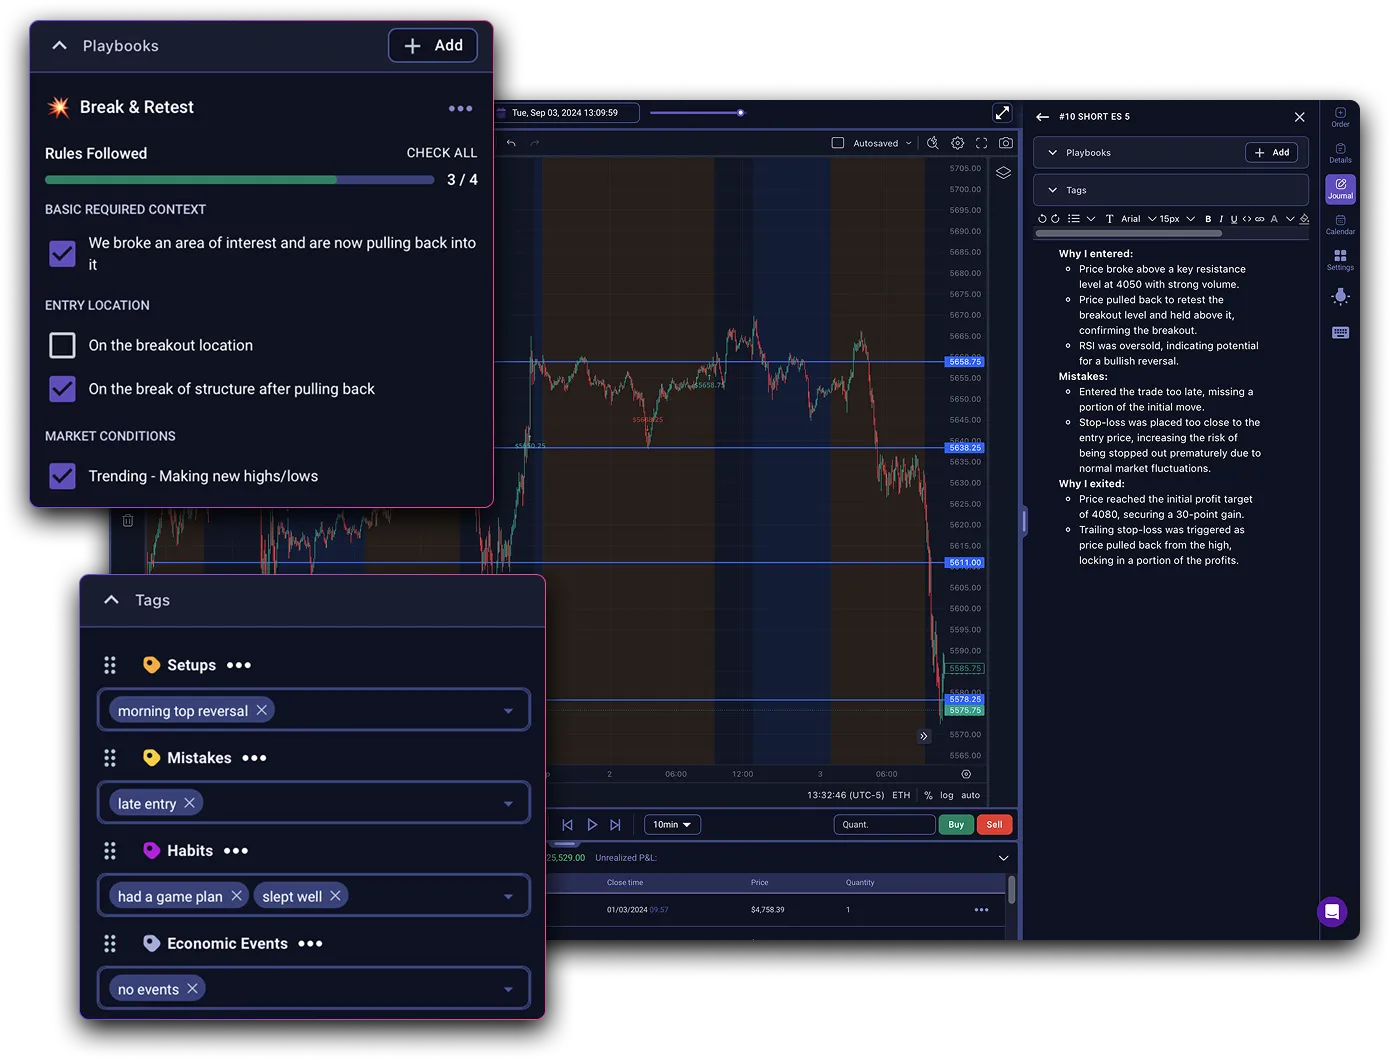
Task: Remove the 'slept well' tag
Action: click(336, 896)
